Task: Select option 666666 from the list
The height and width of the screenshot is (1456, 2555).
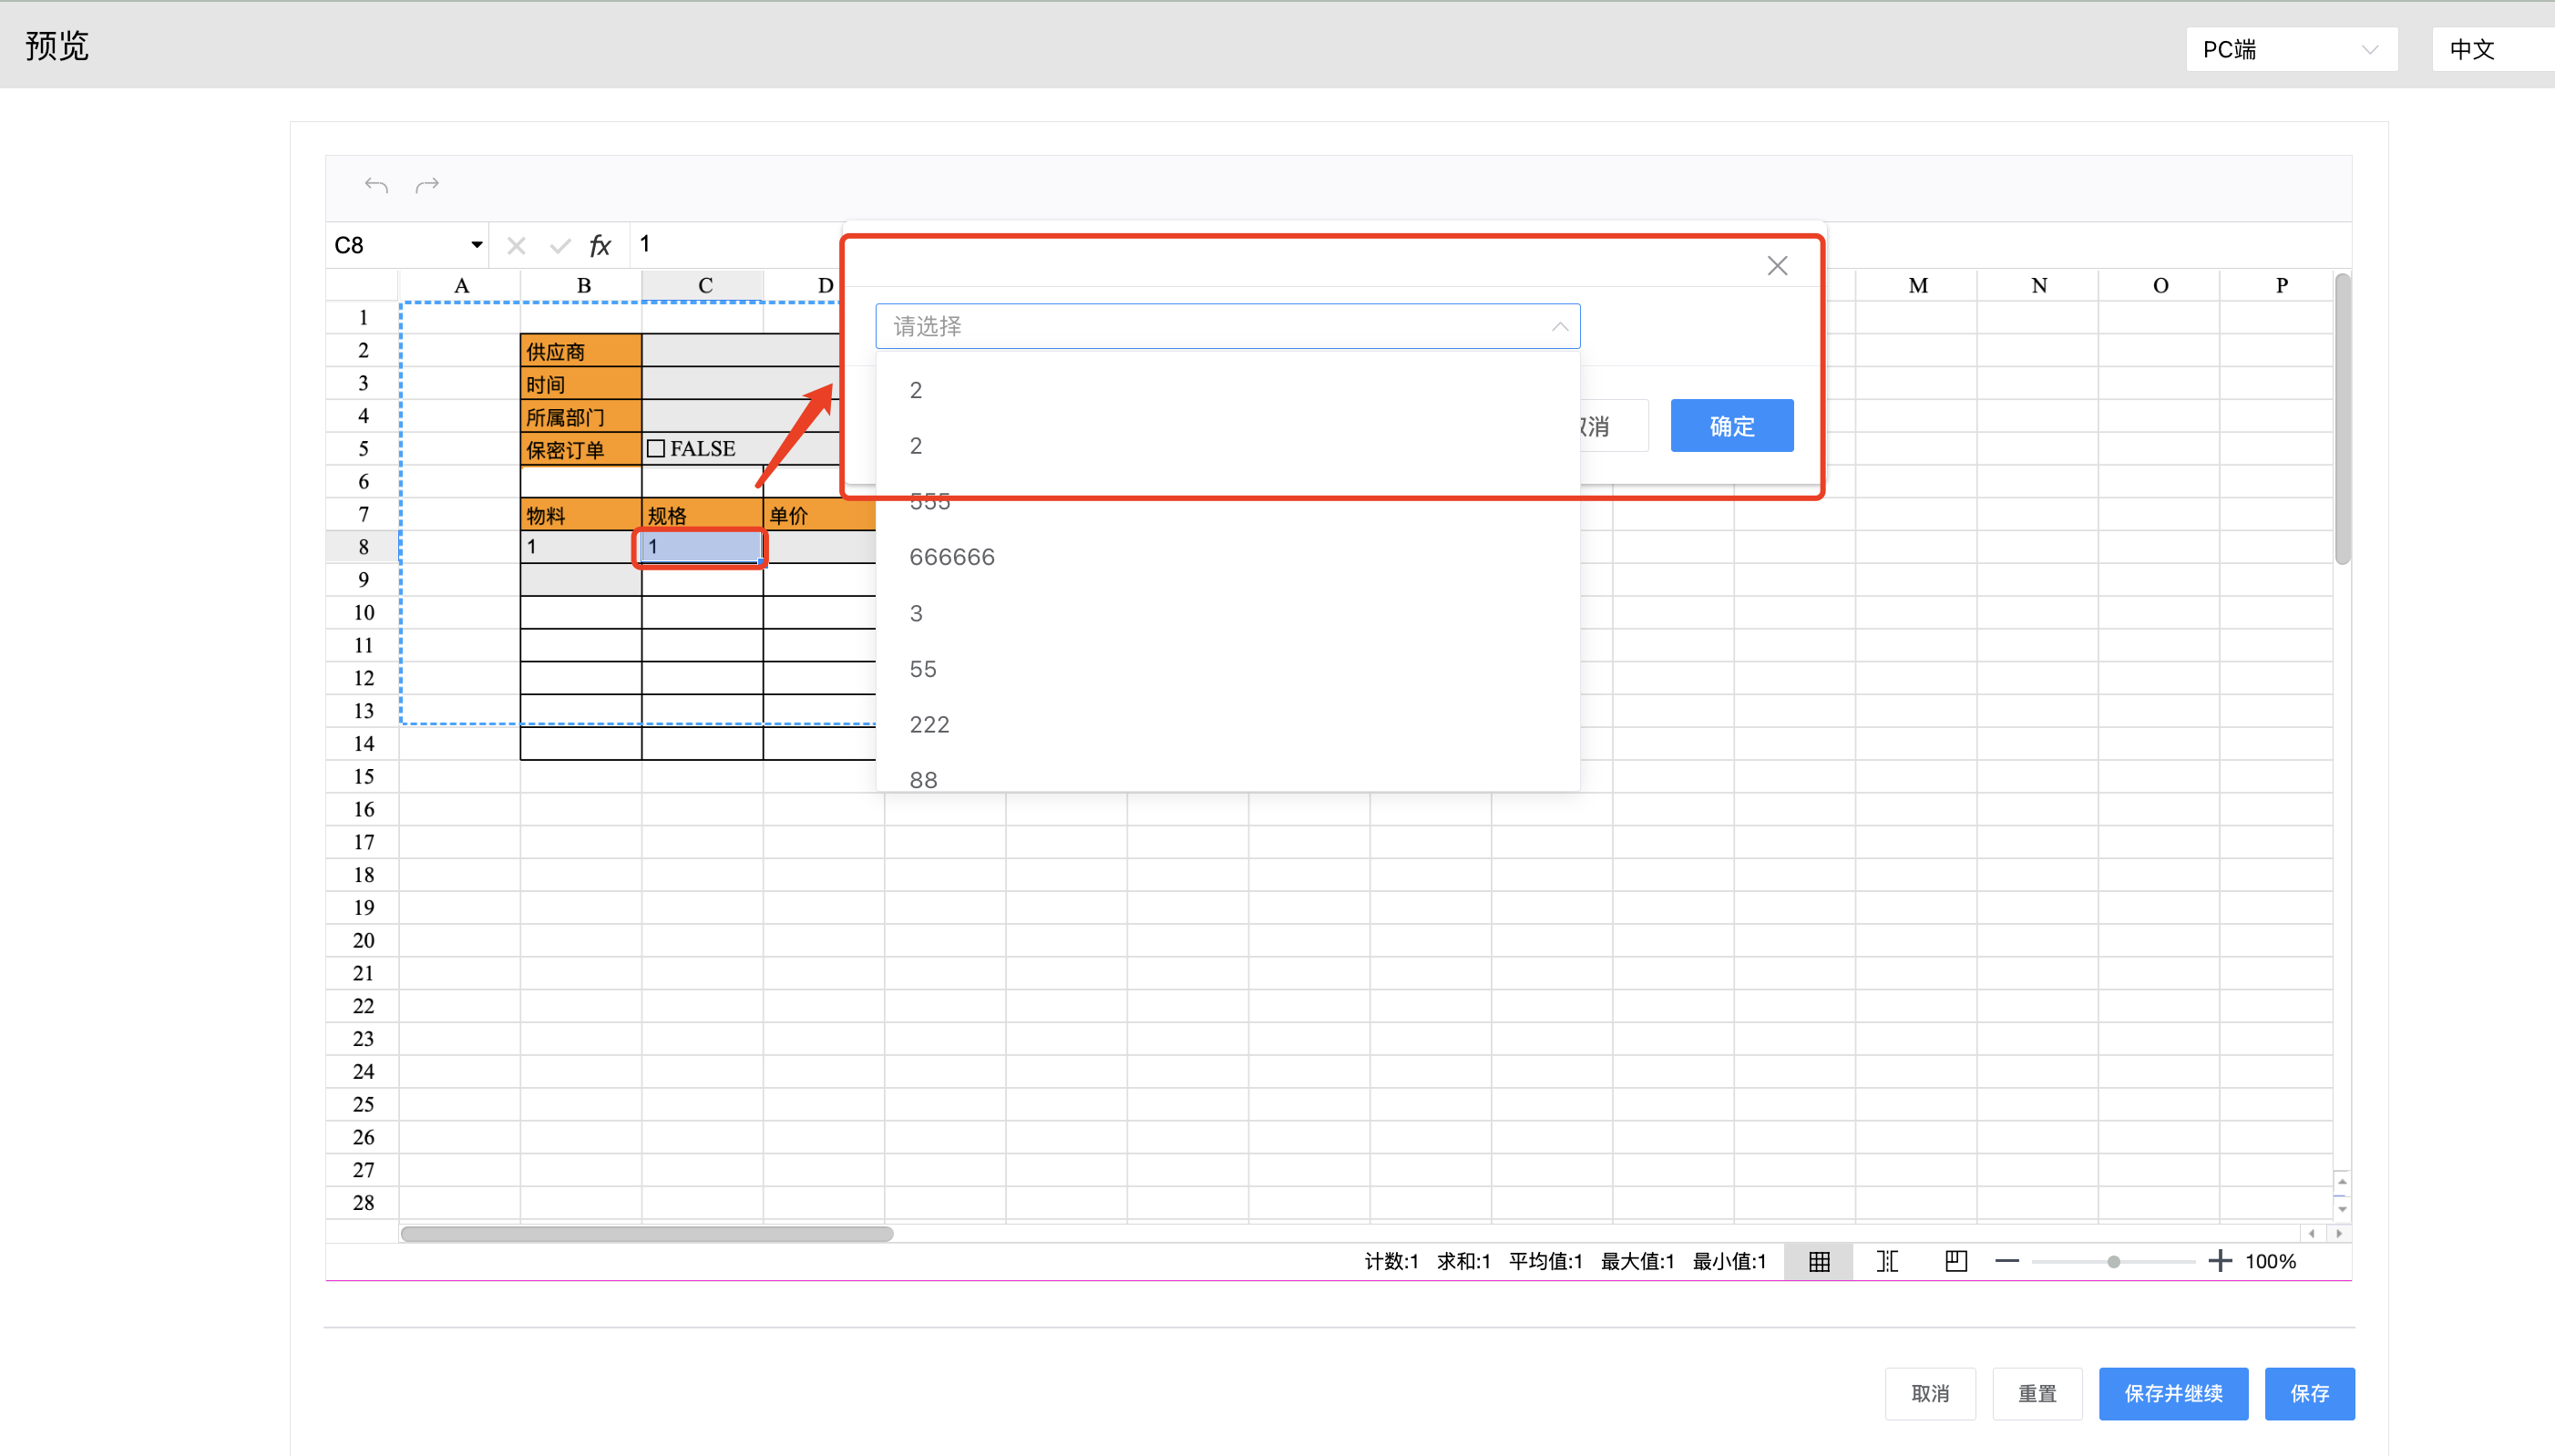Action: (x=952, y=557)
